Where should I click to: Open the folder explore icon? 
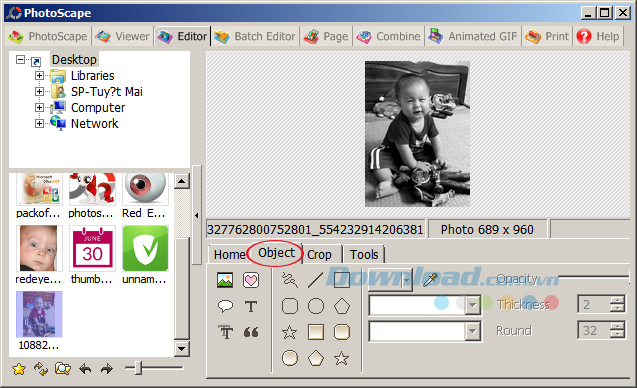(x=63, y=368)
